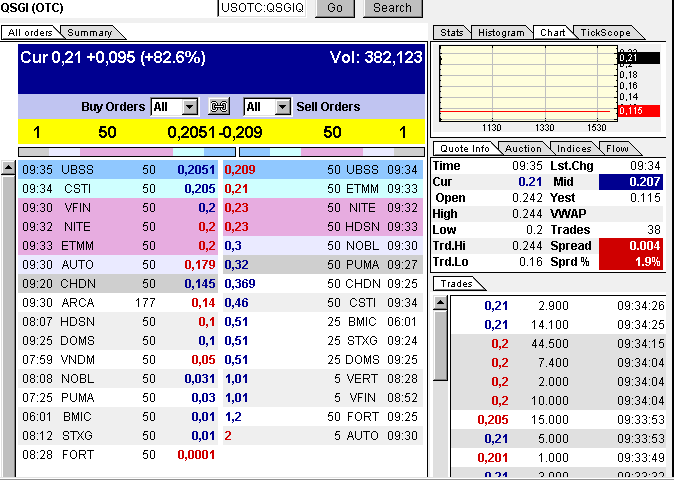Click the USOTC:QSGIQ symbol input field
This screenshot has height=481, width=674.
coord(263,8)
